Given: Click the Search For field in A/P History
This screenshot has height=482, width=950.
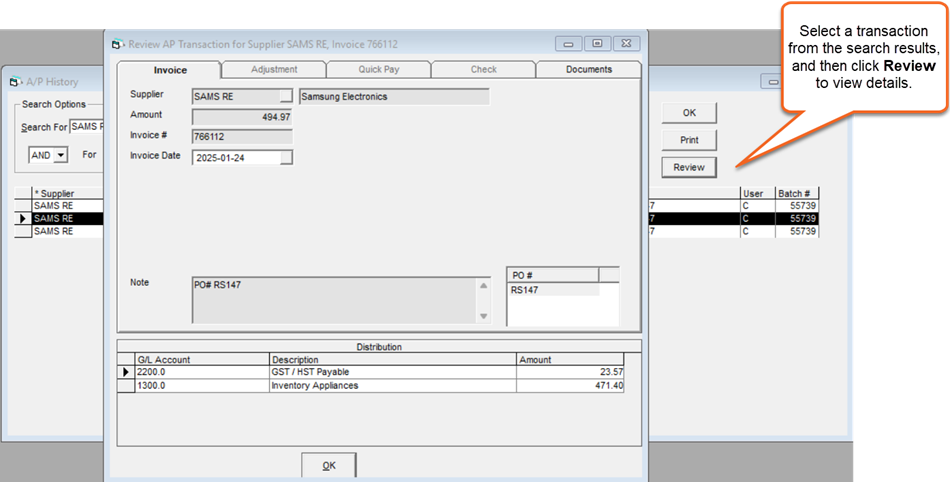Looking at the screenshot, I should [x=87, y=127].
